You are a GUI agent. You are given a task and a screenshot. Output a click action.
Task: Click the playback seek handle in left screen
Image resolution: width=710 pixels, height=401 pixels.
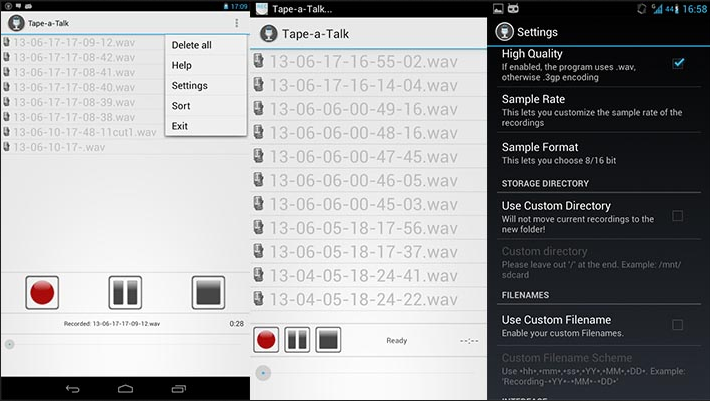[x=10, y=344]
